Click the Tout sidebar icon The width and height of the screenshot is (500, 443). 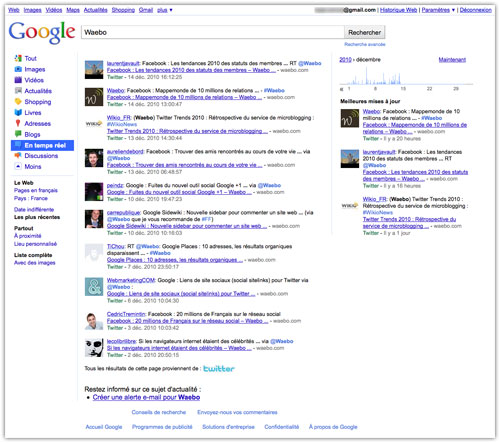point(18,58)
